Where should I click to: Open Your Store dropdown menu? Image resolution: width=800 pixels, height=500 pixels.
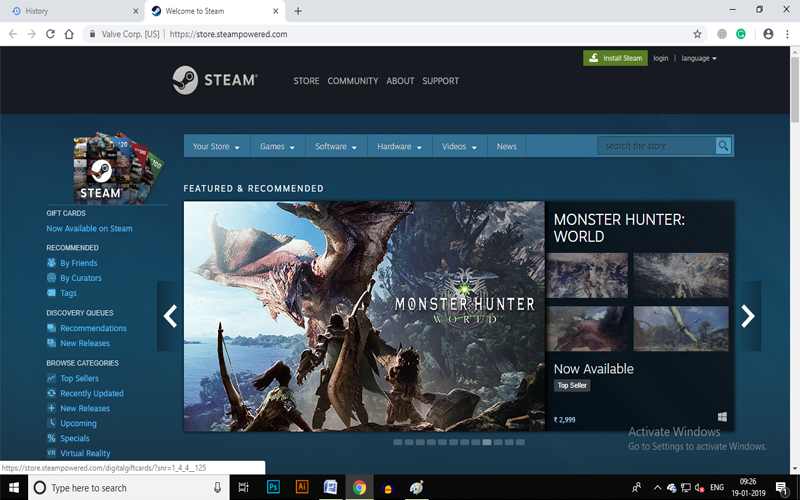(x=216, y=146)
